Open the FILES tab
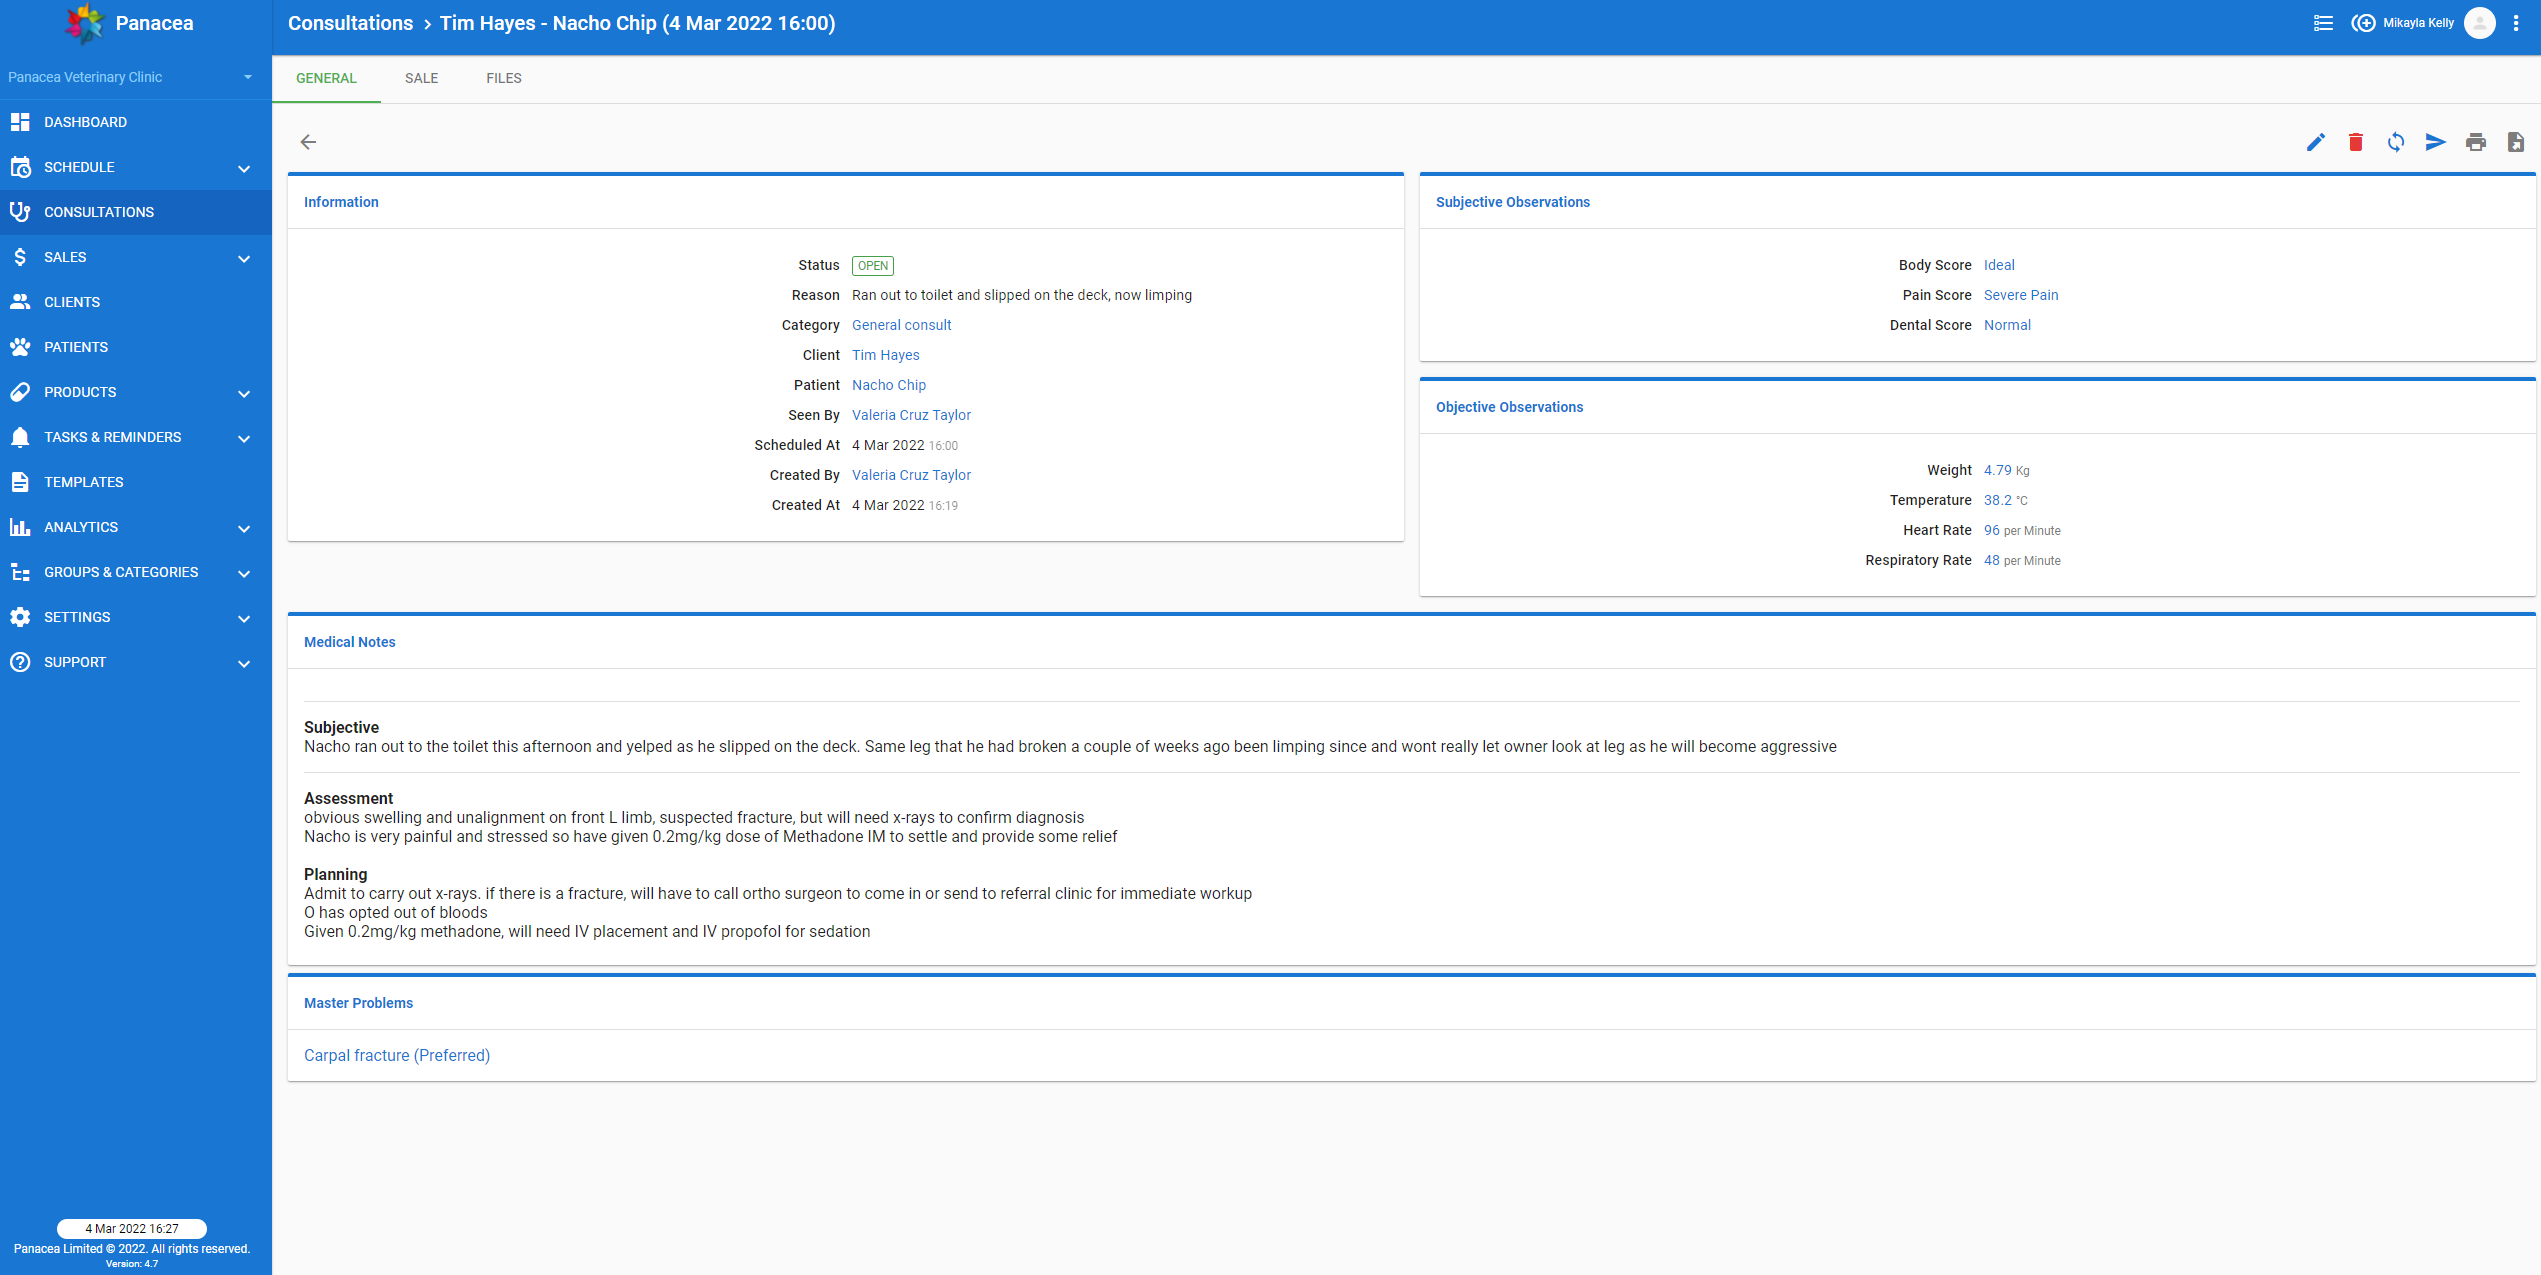The height and width of the screenshot is (1275, 2541). [x=503, y=78]
